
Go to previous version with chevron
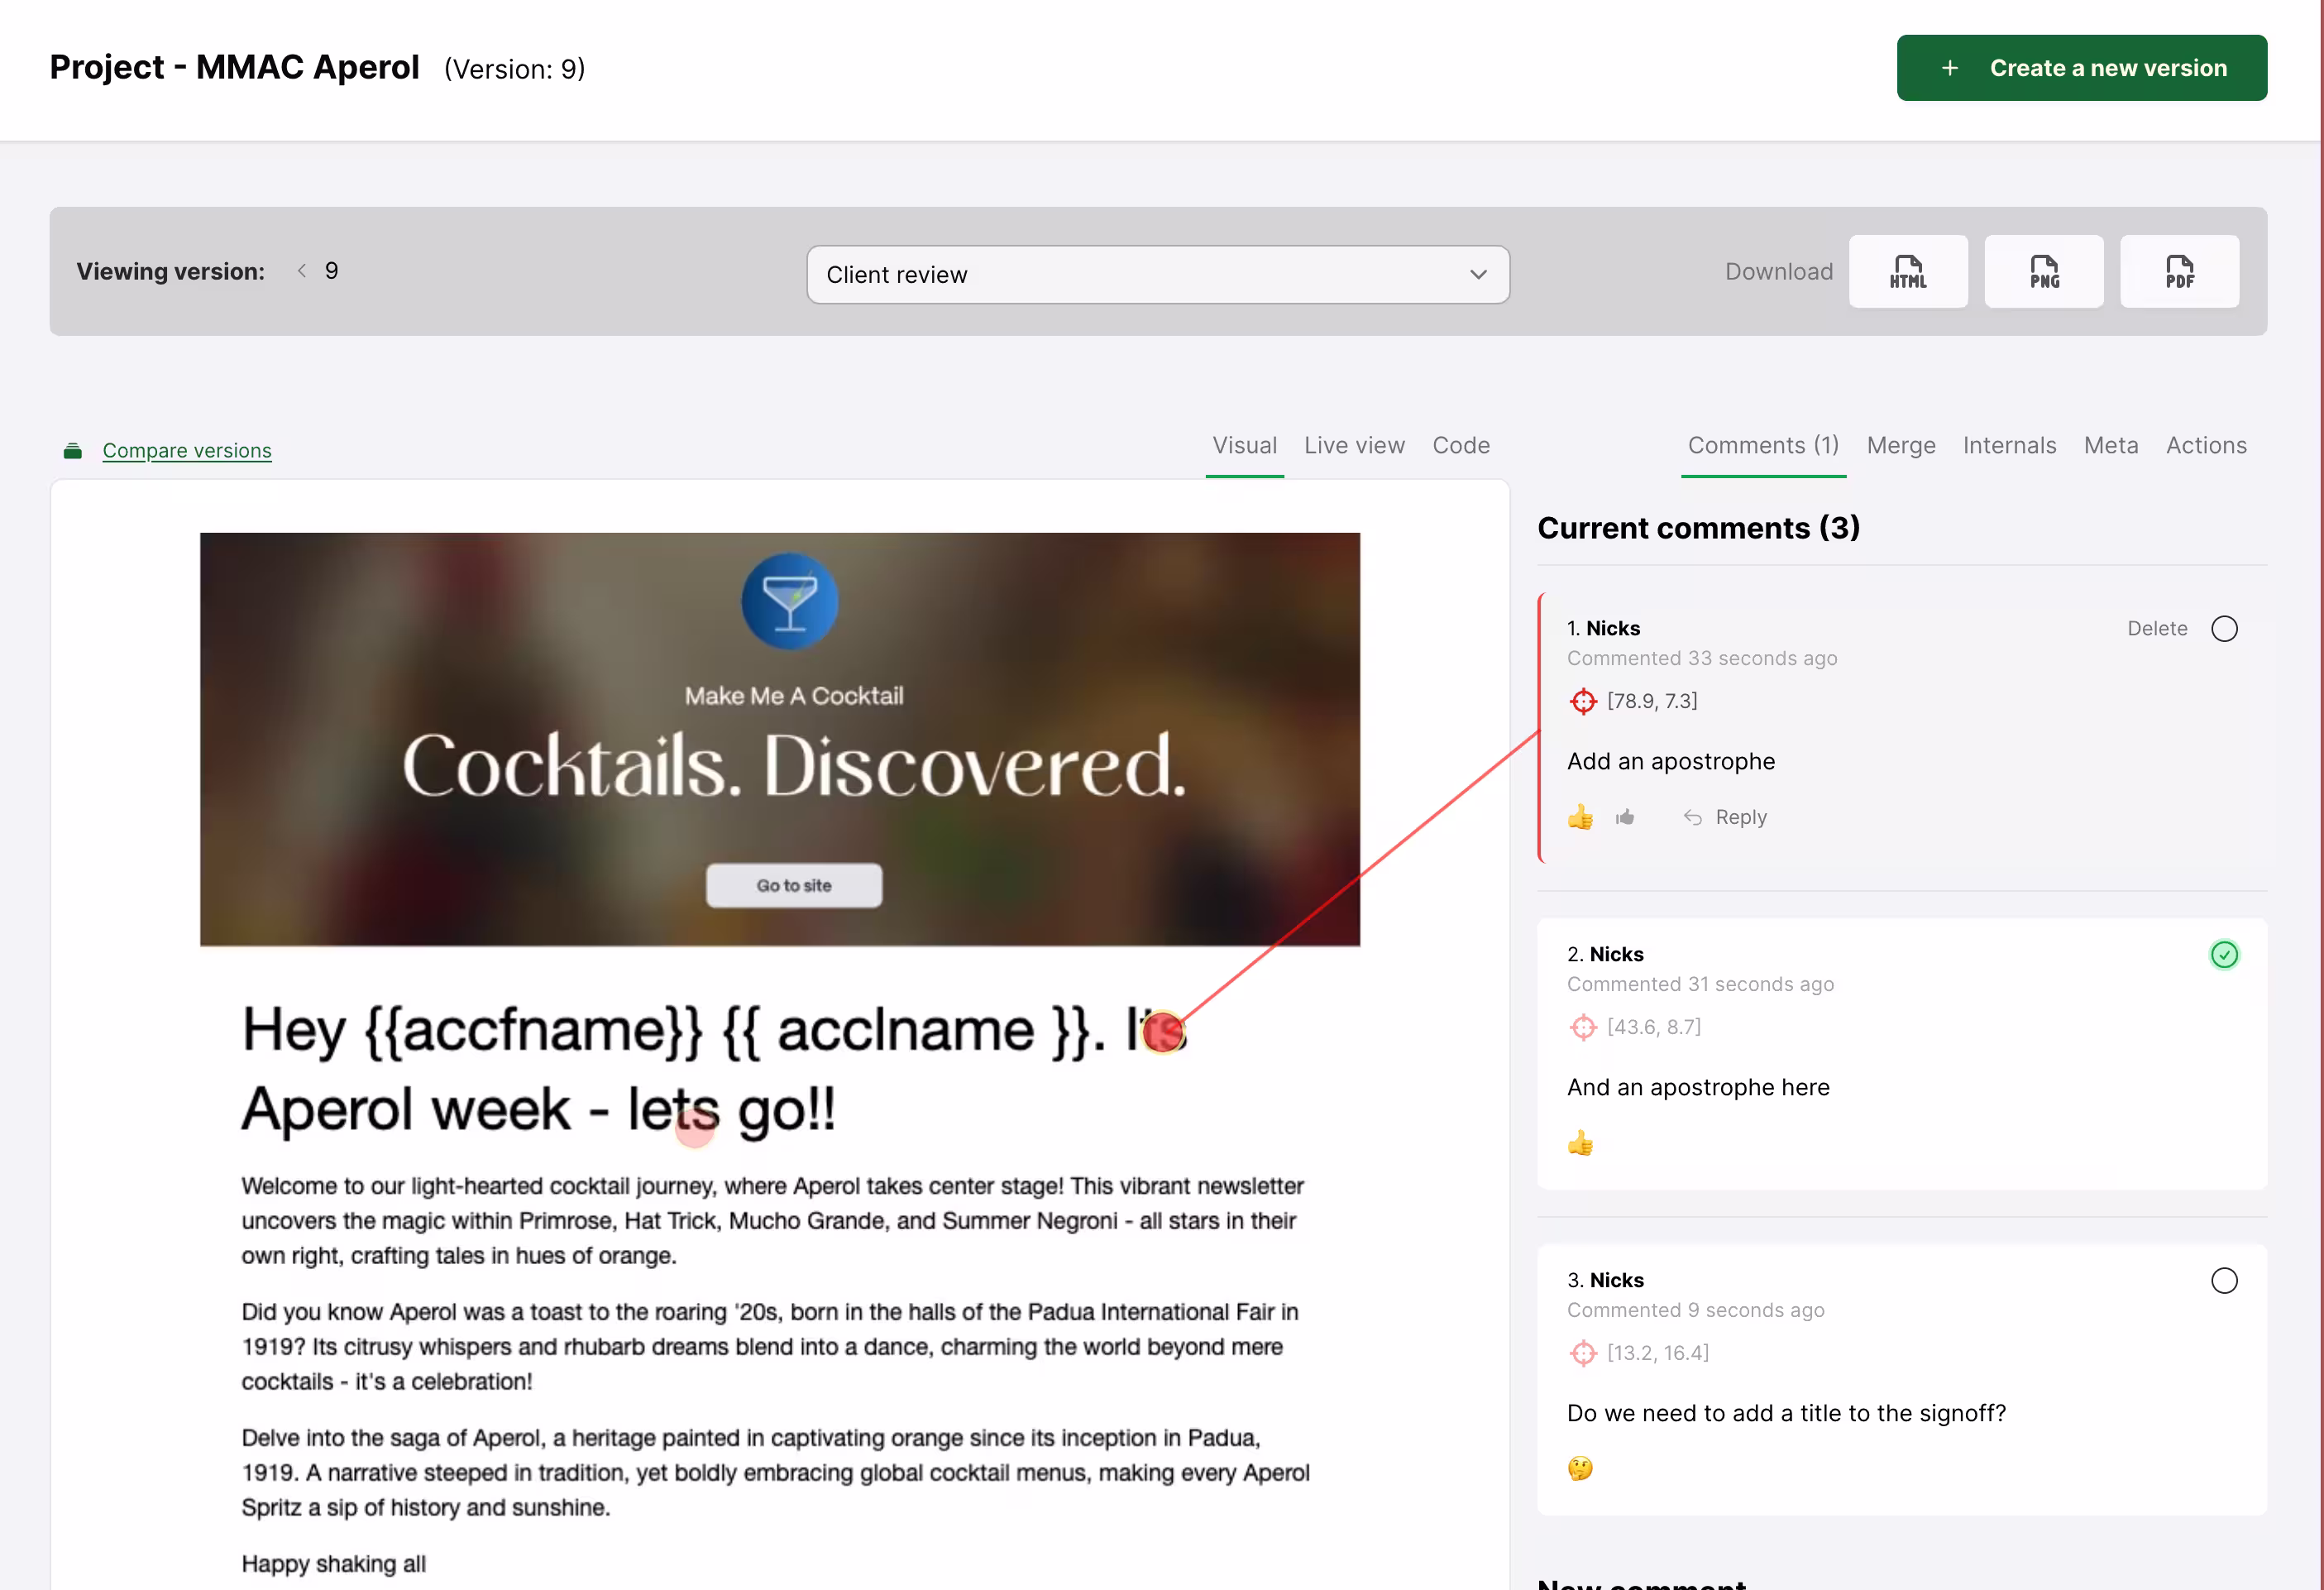pyautogui.click(x=302, y=271)
